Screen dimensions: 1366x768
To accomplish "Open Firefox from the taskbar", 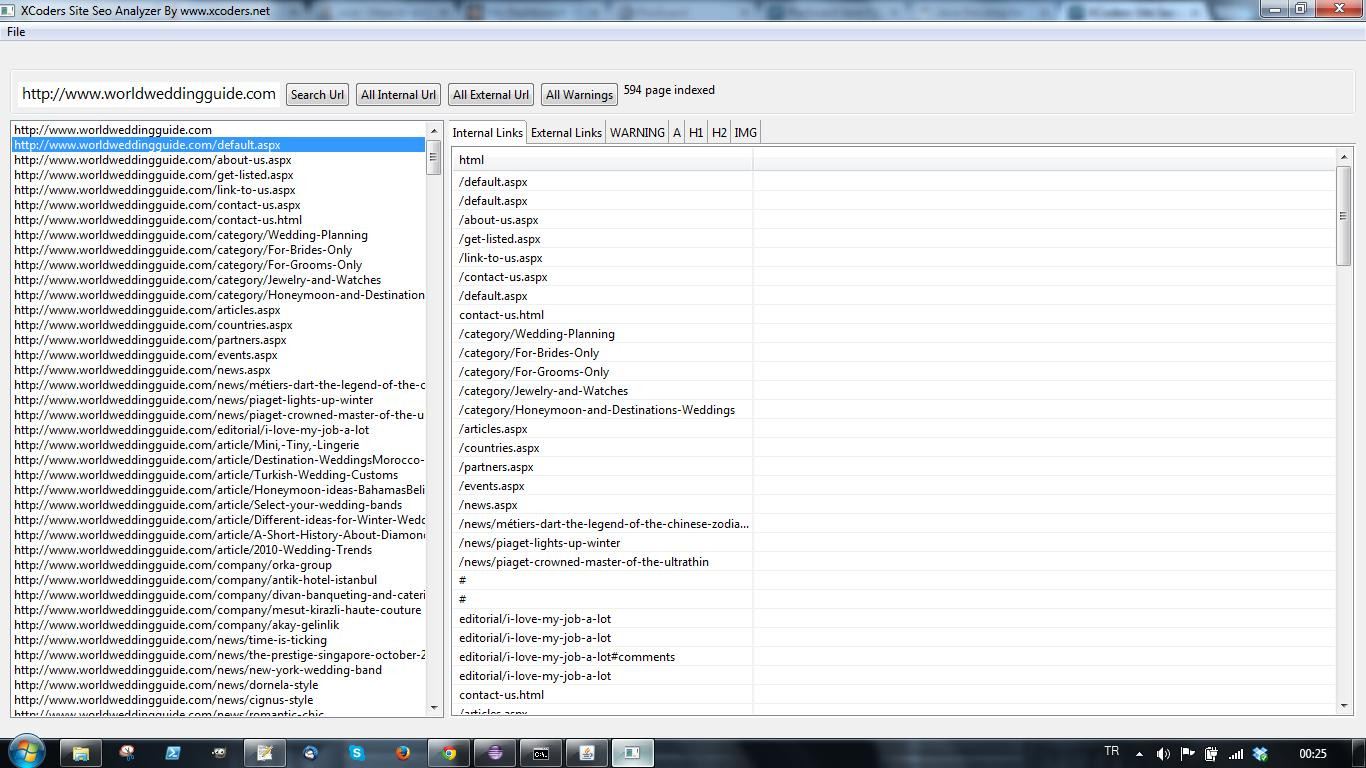I will pyautogui.click(x=403, y=753).
